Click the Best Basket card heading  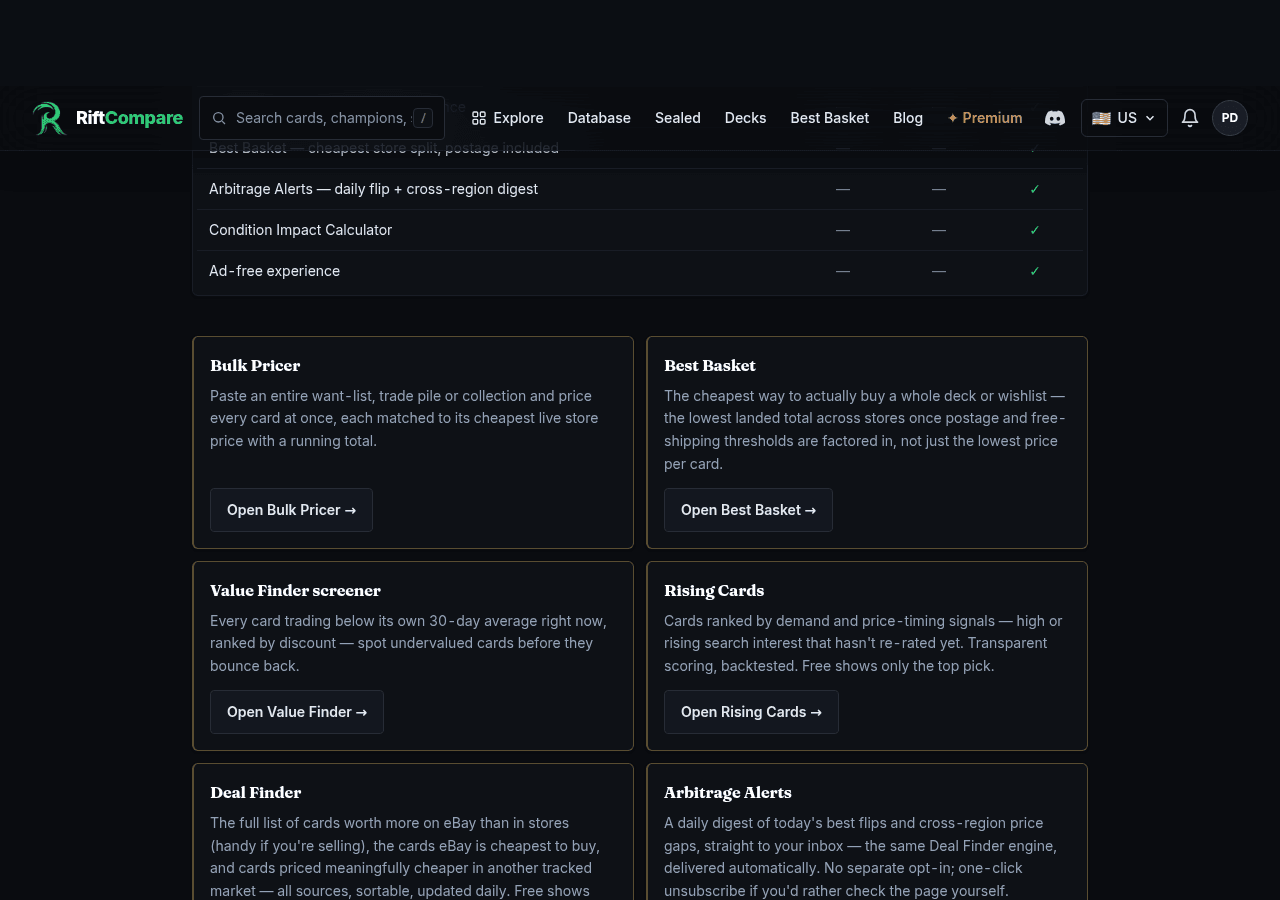tap(710, 365)
